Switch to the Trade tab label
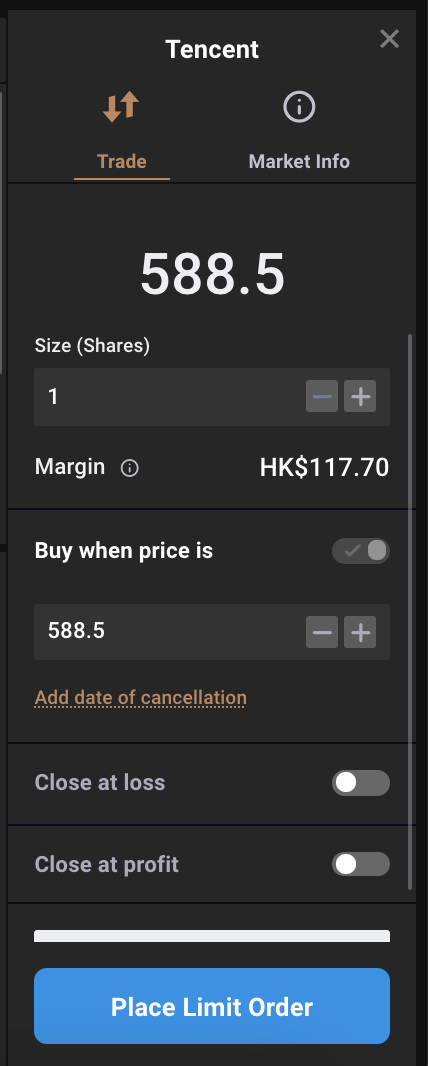The image size is (428, 1066). [x=122, y=162]
